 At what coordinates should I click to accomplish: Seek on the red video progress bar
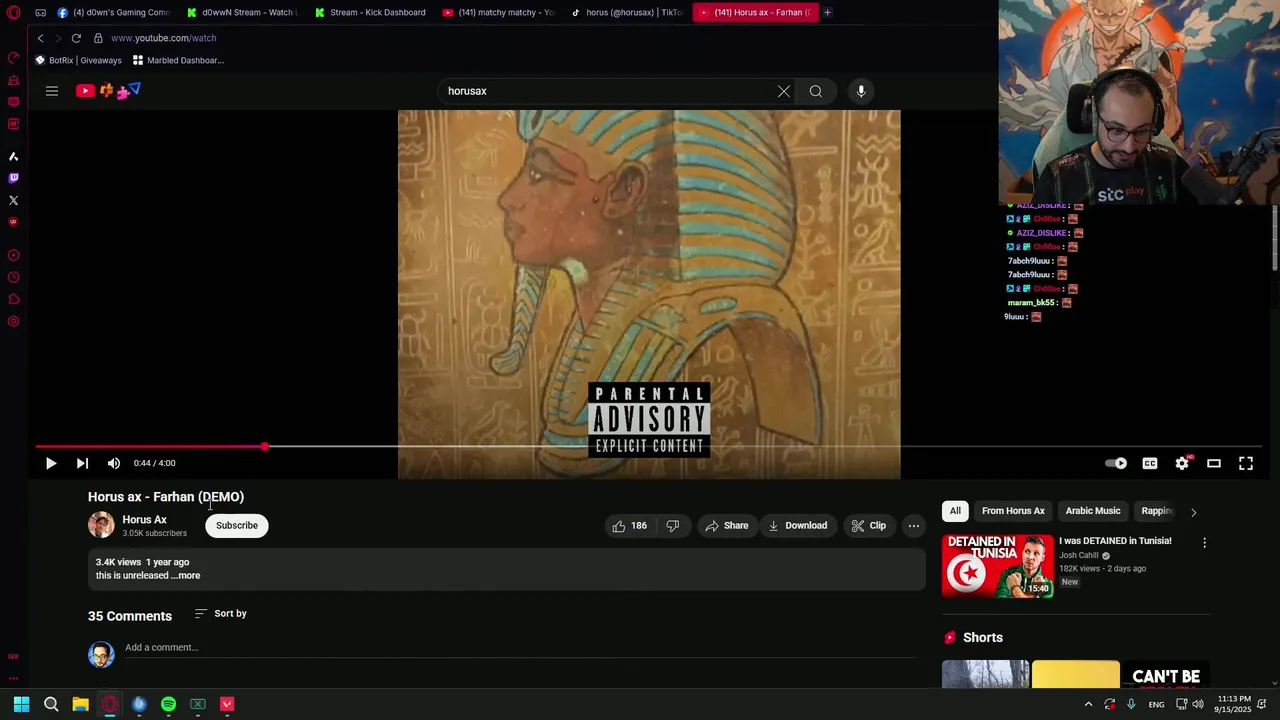click(648, 447)
